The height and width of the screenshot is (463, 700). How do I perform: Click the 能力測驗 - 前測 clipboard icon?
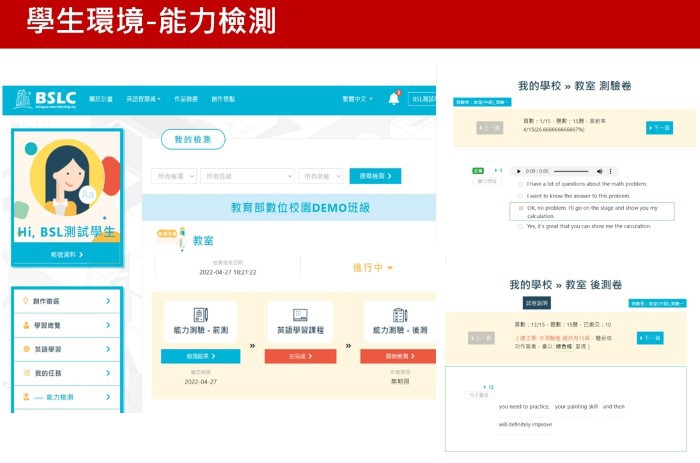coord(200,315)
